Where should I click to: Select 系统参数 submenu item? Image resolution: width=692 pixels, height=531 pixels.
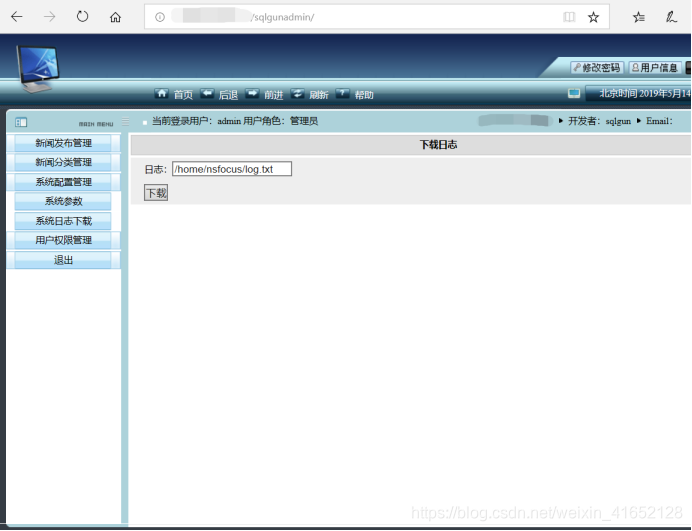click(x=63, y=201)
